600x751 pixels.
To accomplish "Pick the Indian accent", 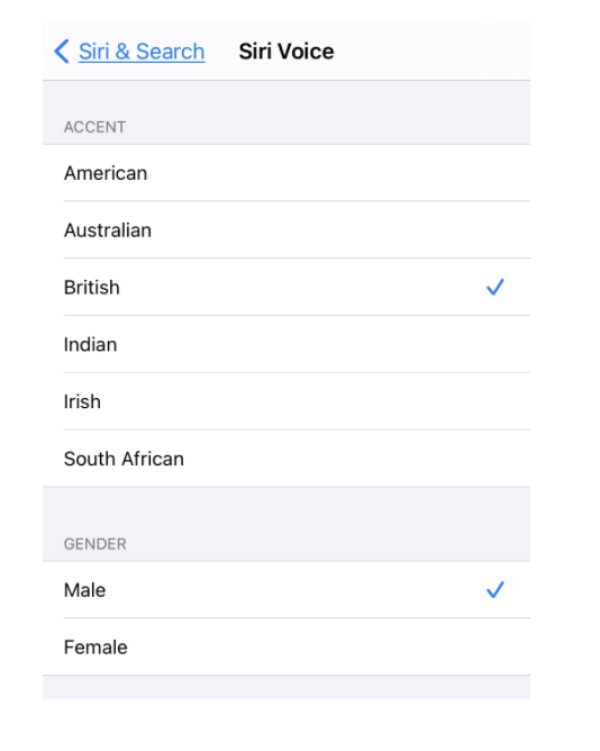I will click(286, 344).
